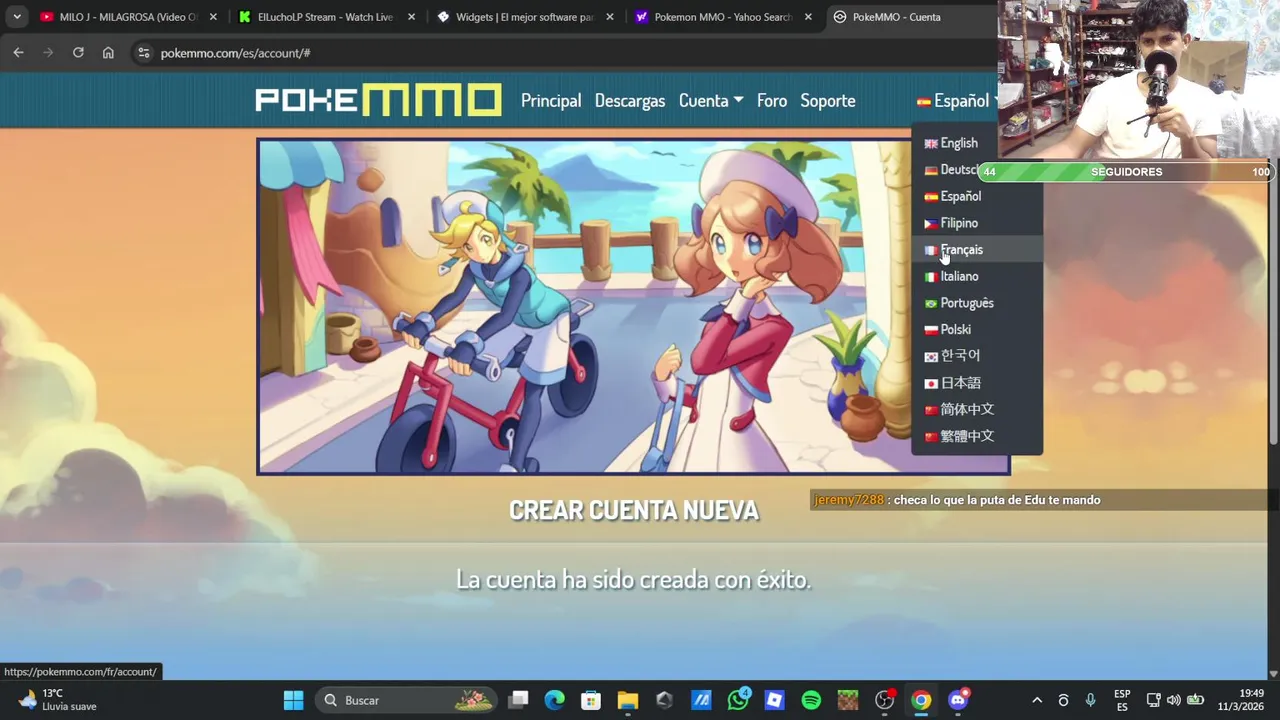Close the MILO J - MILAGROSA tab

pyautogui.click(x=213, y=17)
